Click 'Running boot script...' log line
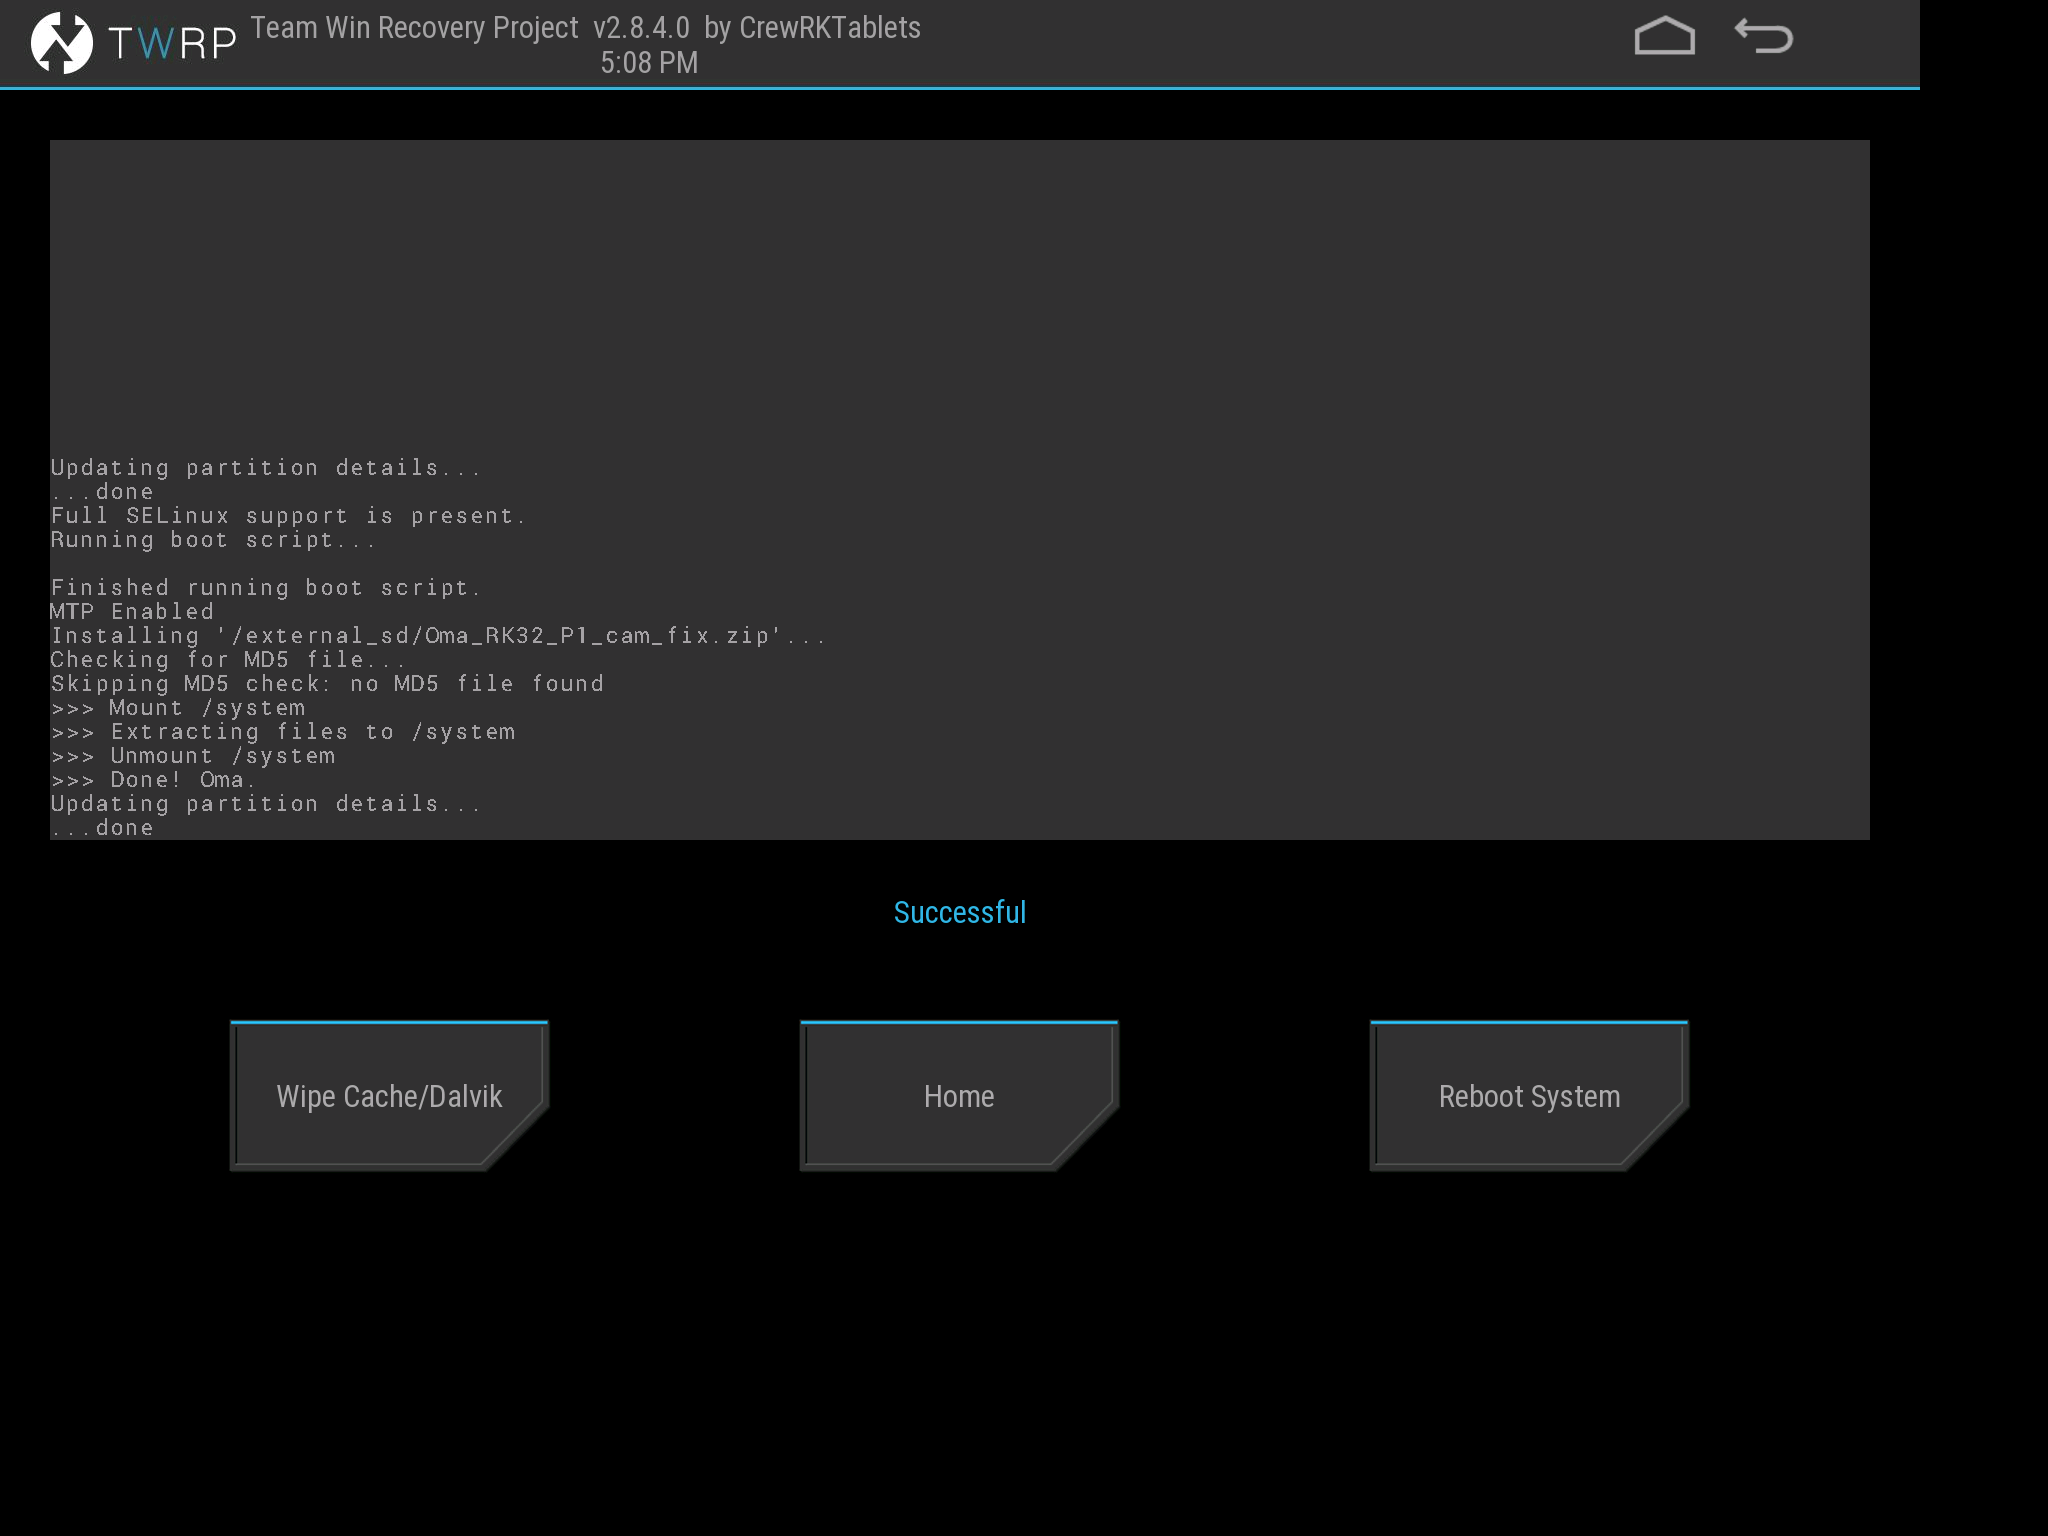 coord(213,540)
